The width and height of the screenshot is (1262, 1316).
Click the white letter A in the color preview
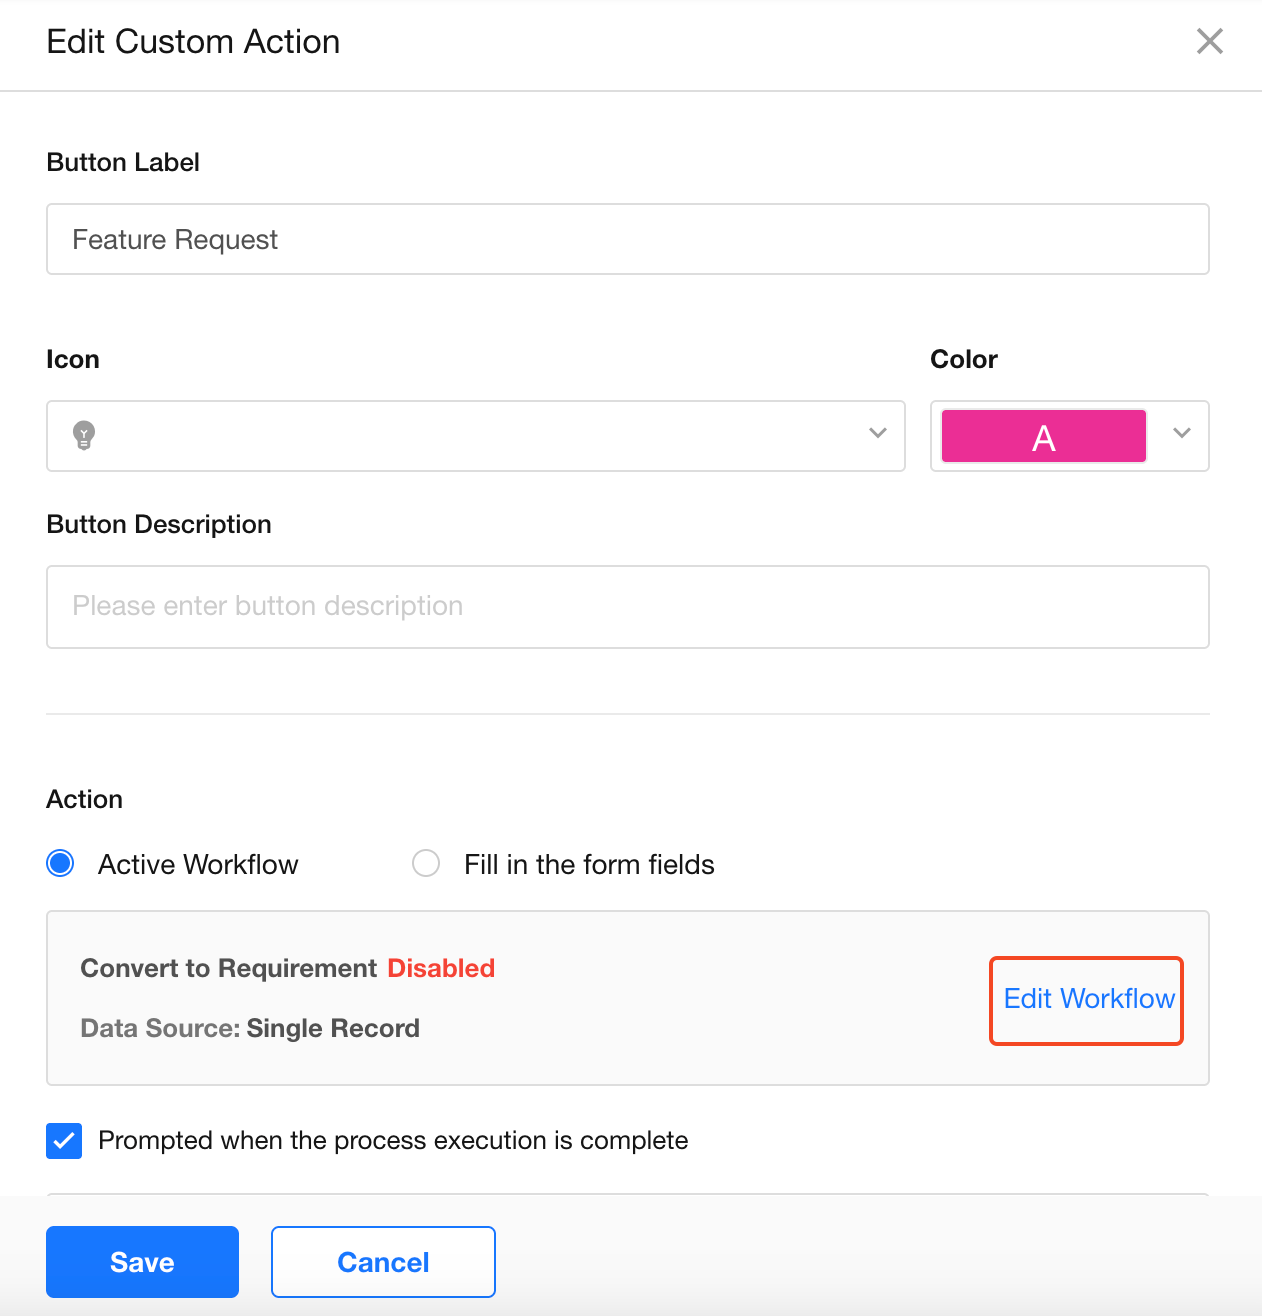(x=1043, y=438)
